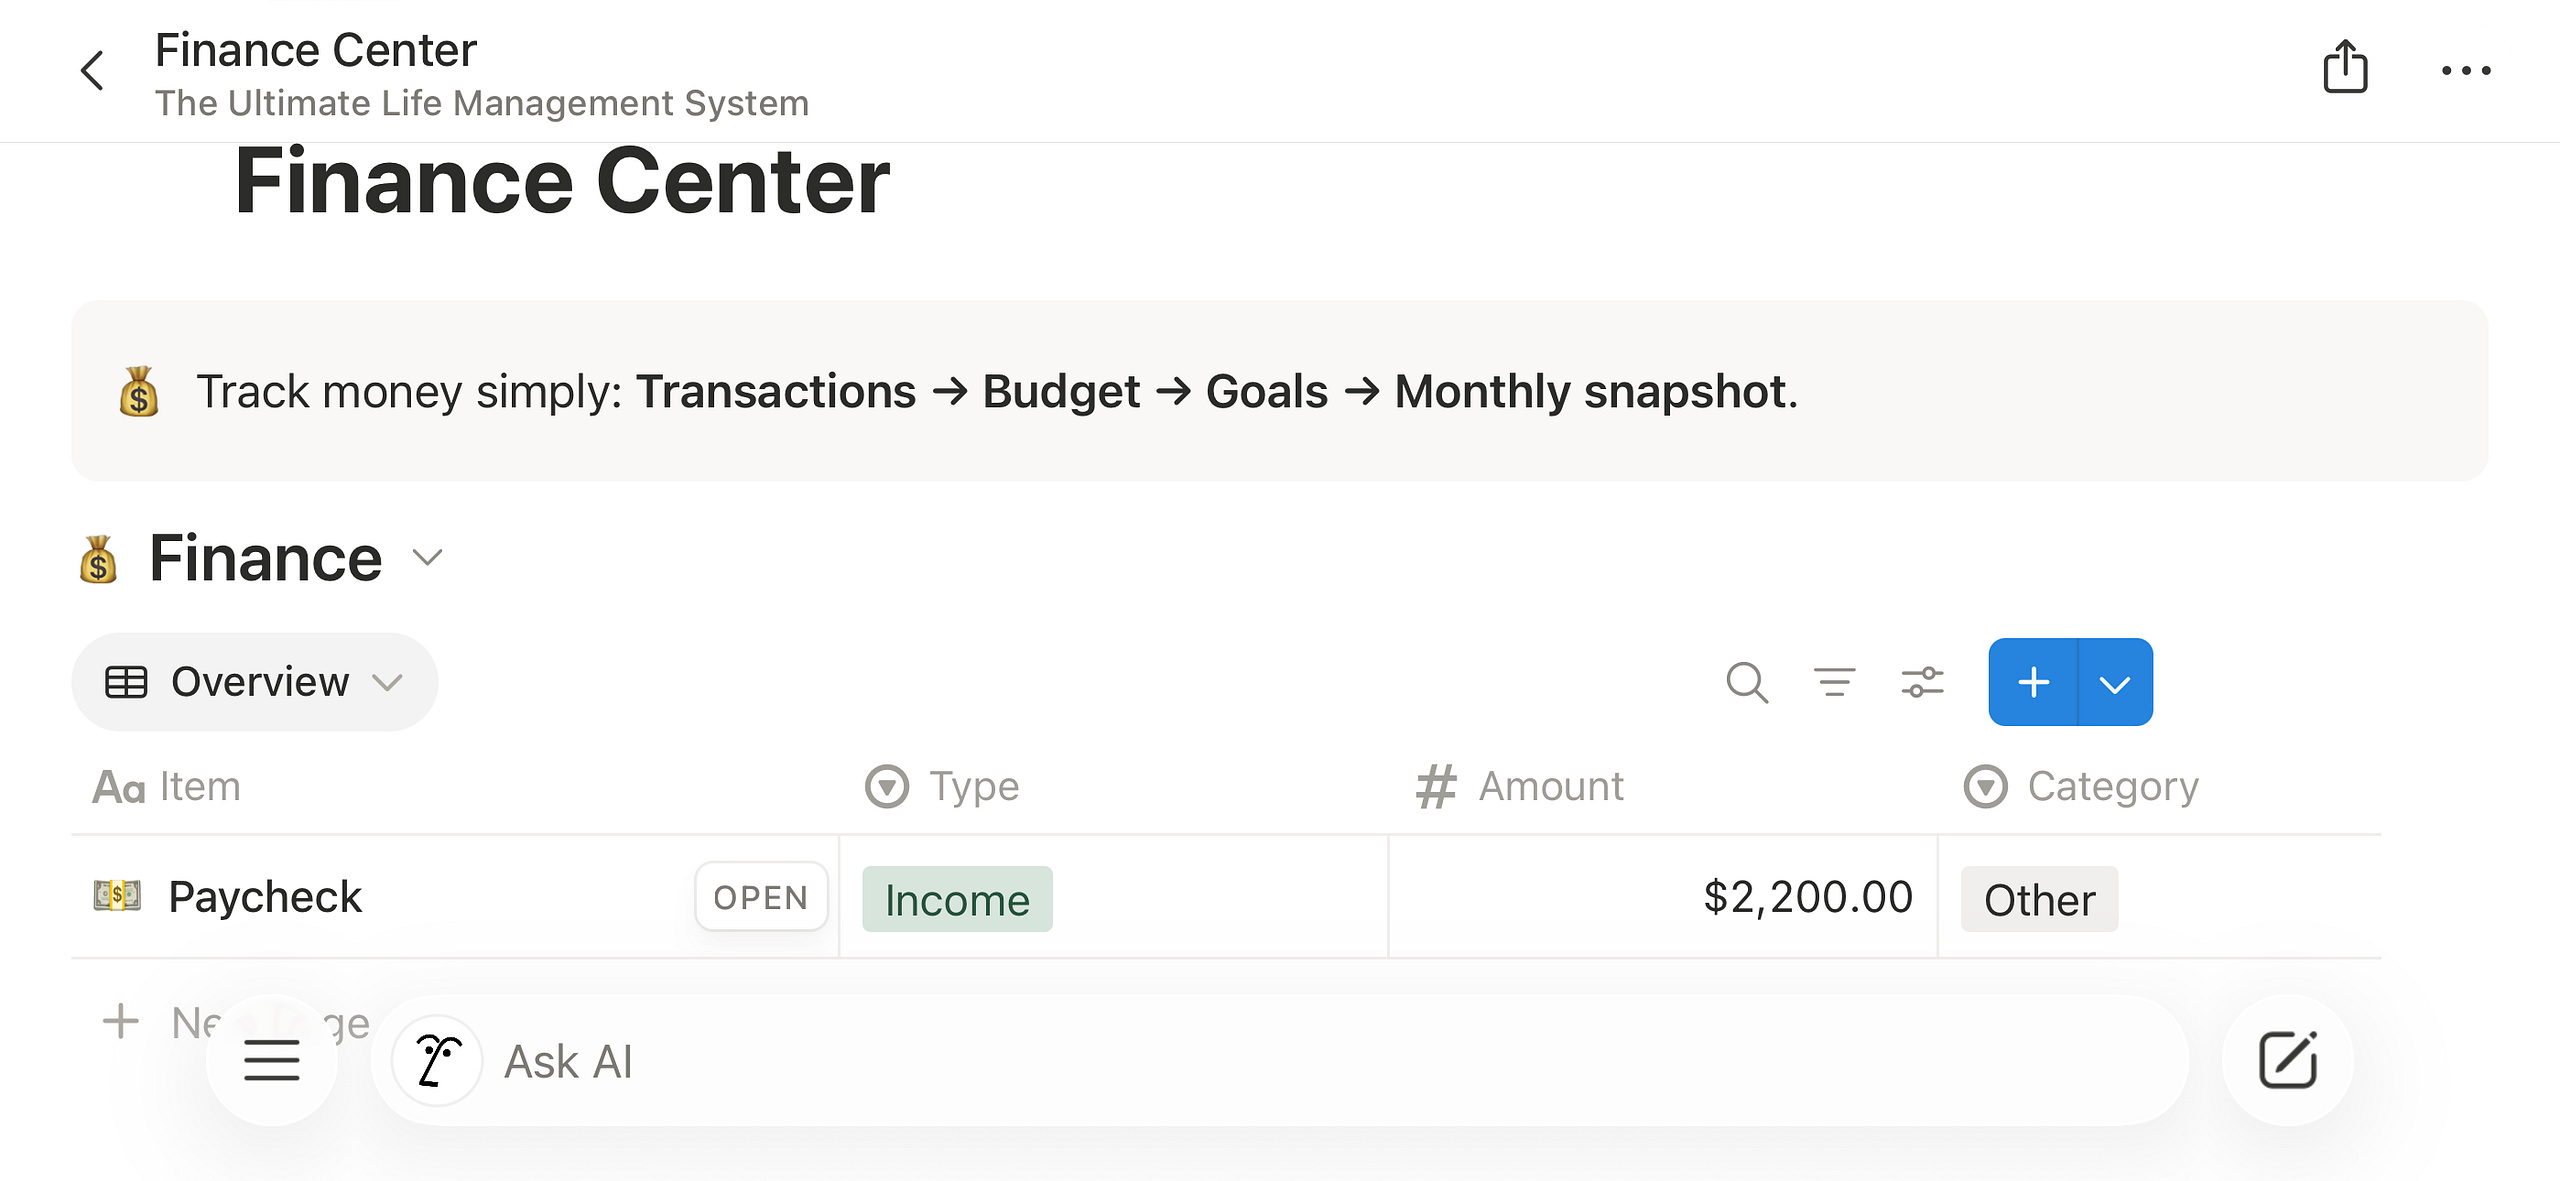Tap the compose new page icon
Image resolution: width=2560 pixels, height=1181 pixels.
[x=2288, y=1060]
